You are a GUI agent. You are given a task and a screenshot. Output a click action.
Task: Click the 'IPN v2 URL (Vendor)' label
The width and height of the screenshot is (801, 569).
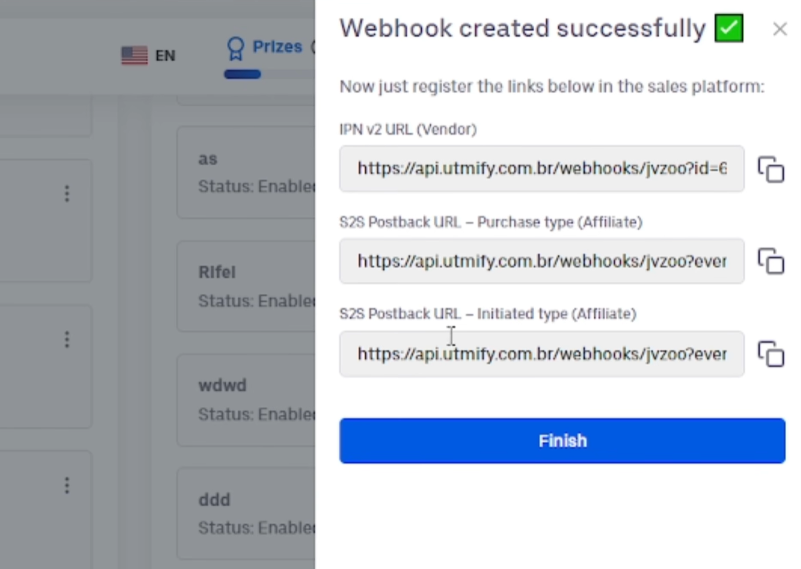click(408, 130)
